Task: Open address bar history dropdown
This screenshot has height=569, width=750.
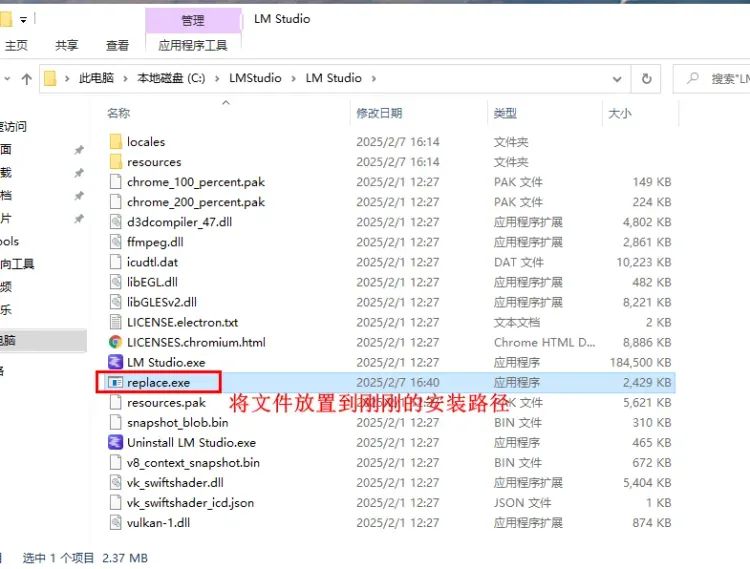Action: click(617, 79)
